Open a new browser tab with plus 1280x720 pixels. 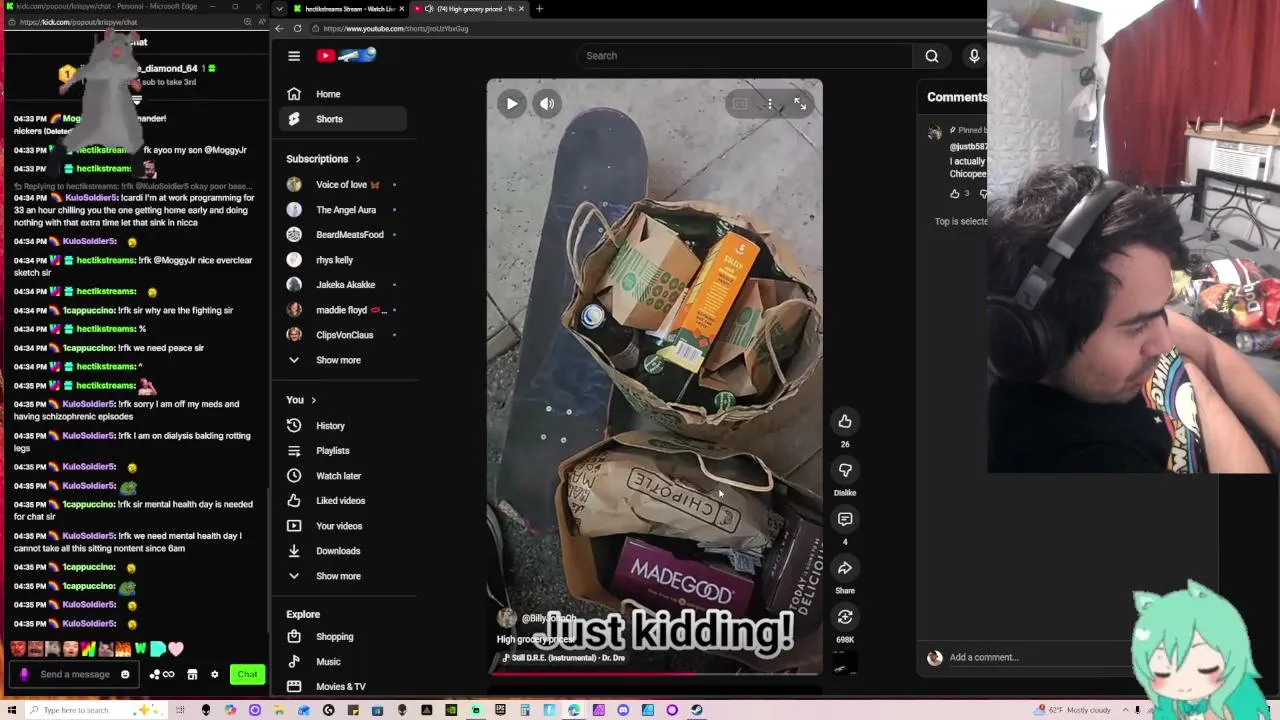[x=539, y=9]
